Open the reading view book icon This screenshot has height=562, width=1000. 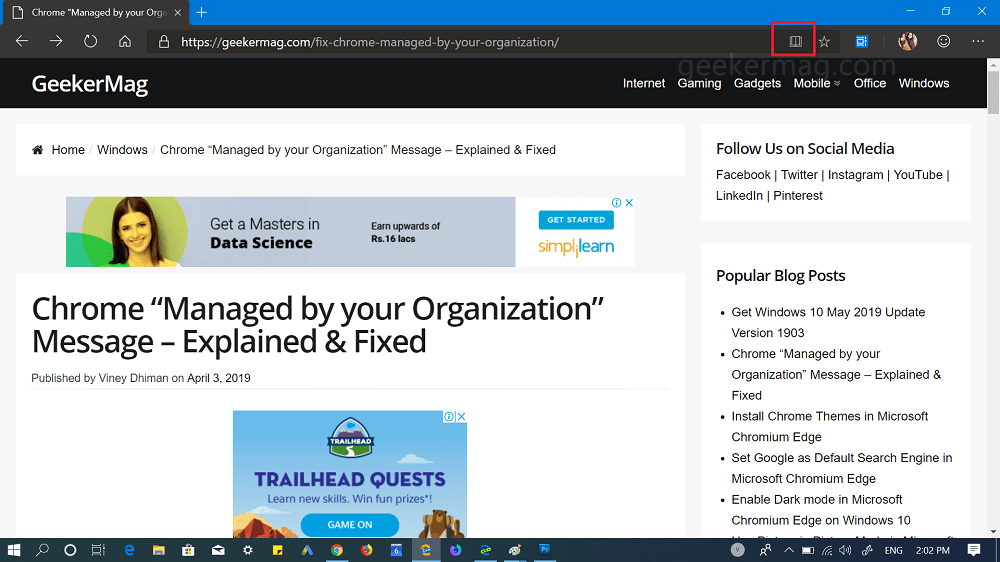pyautogui.click(x=795, y=41)
